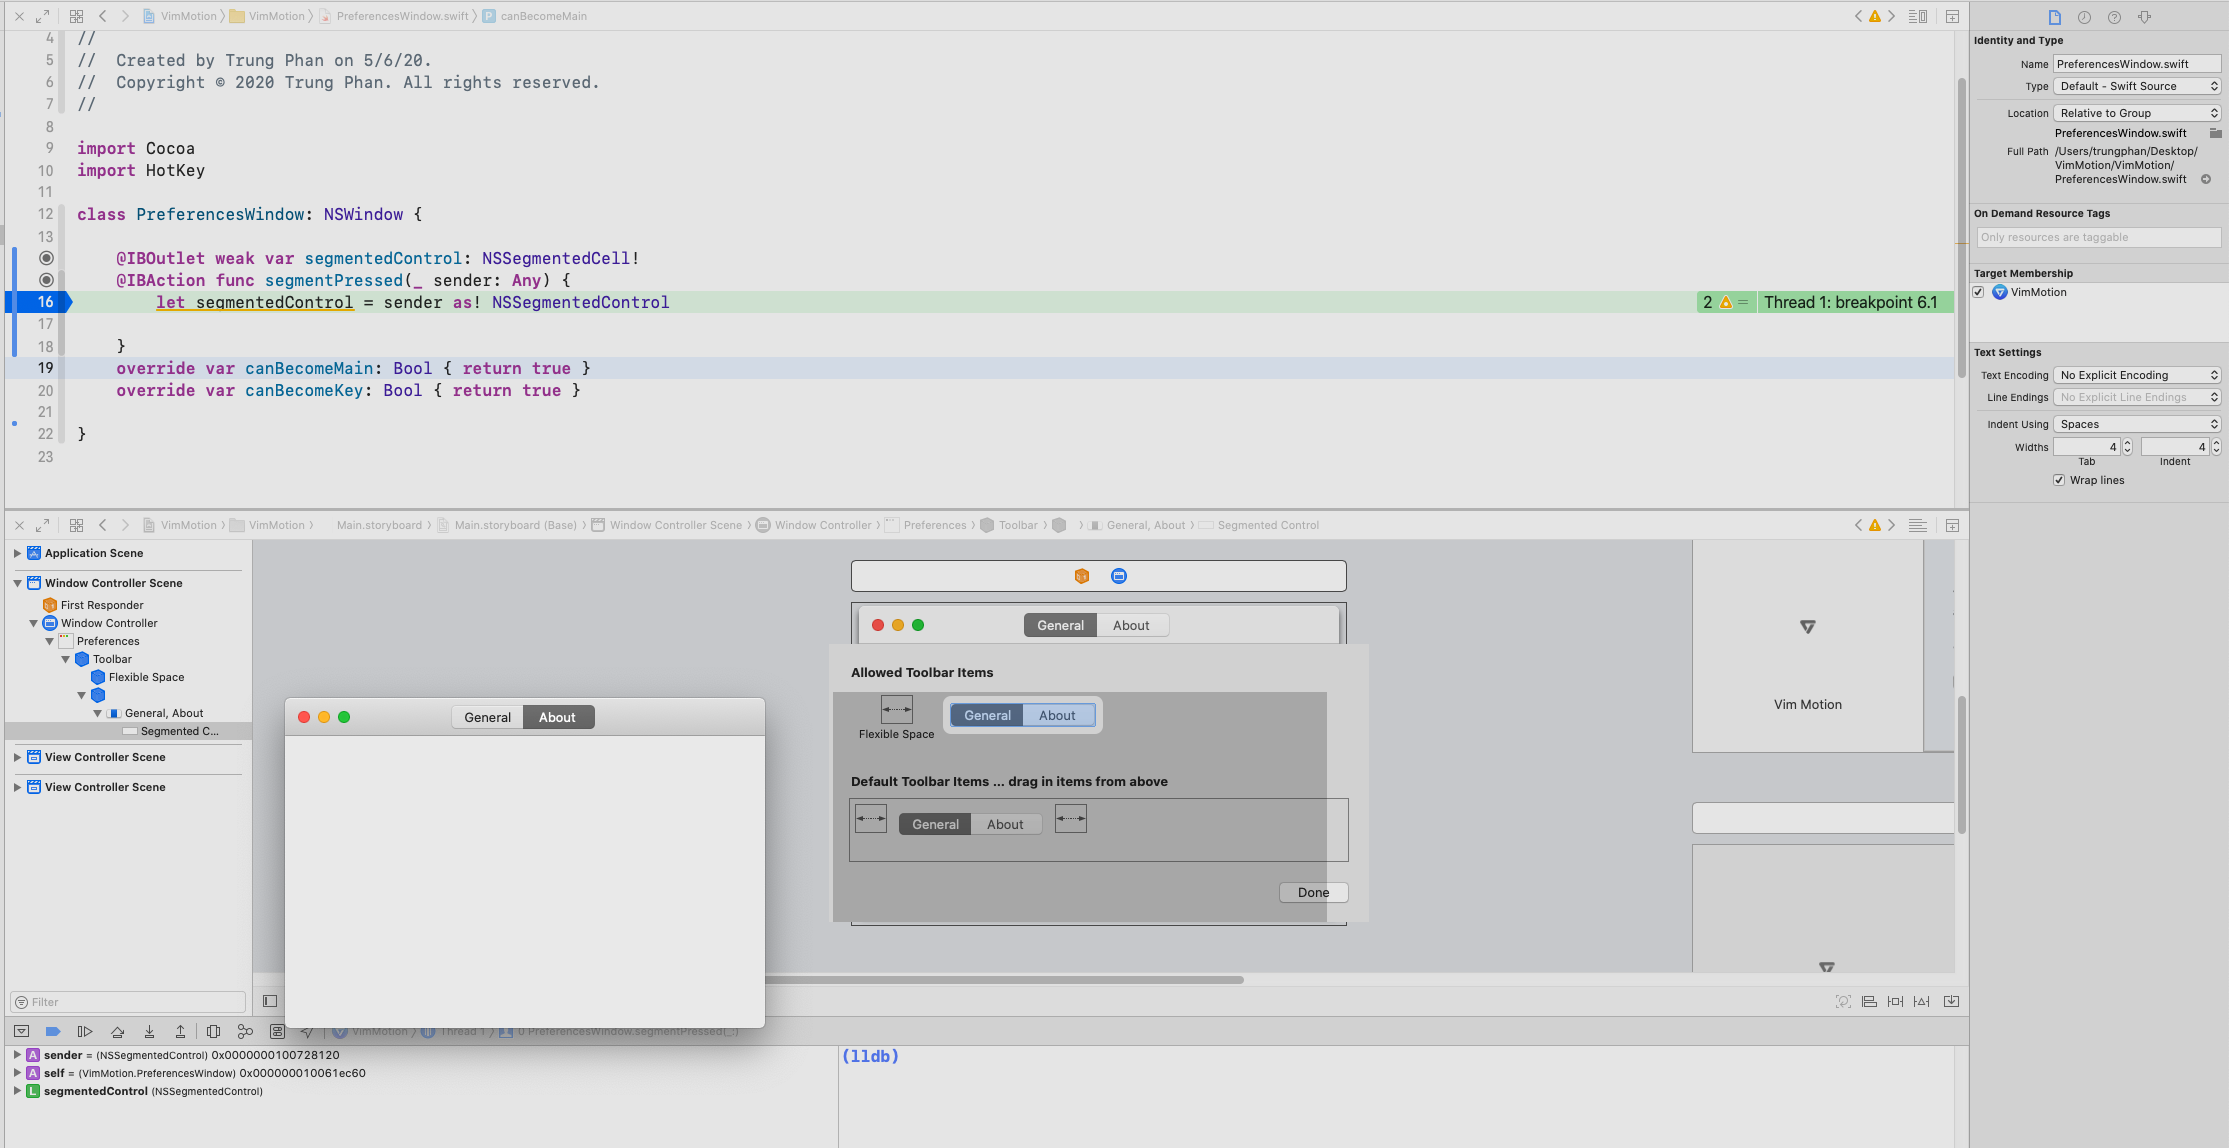Toggle the Wrap lines checkbox
The width and height of the screenshot is (2229, 1148).
(x=2059, y=480)
